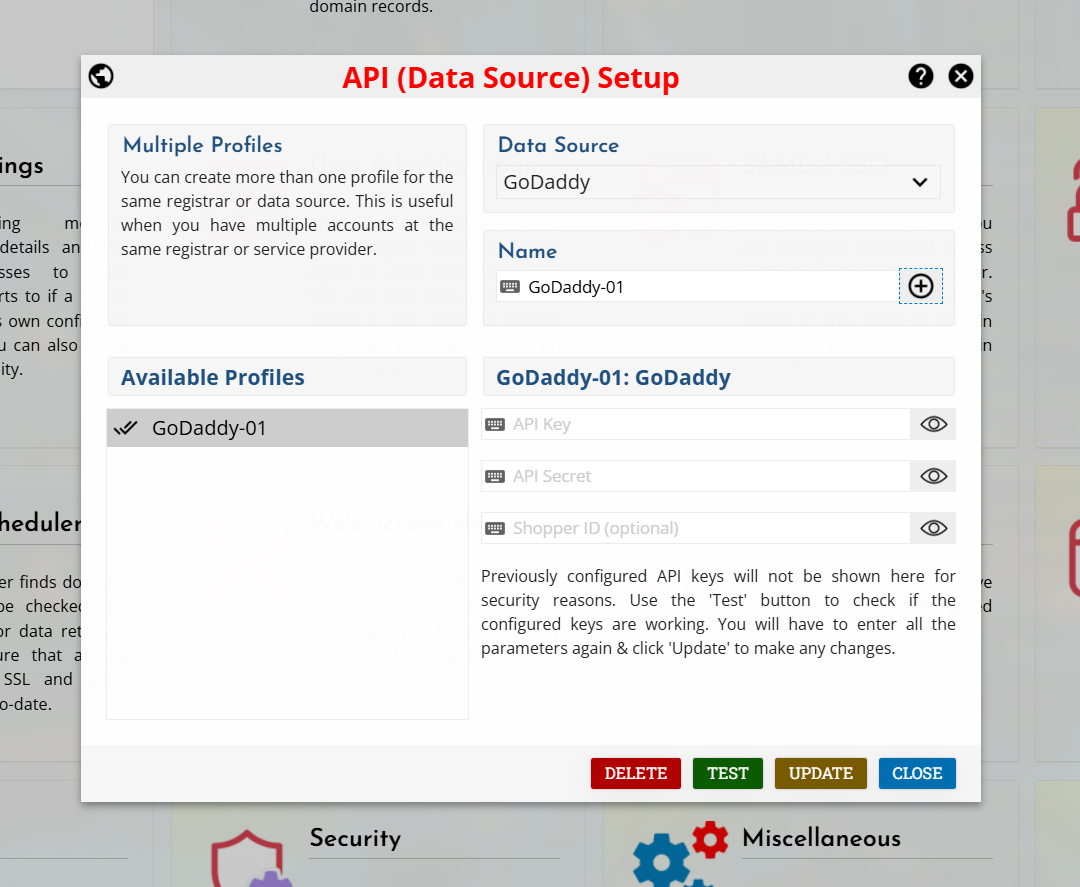Viewport: 1080px width, 887px height.
Task: Show the API Key with eye icon
Action: click(933, 424)
